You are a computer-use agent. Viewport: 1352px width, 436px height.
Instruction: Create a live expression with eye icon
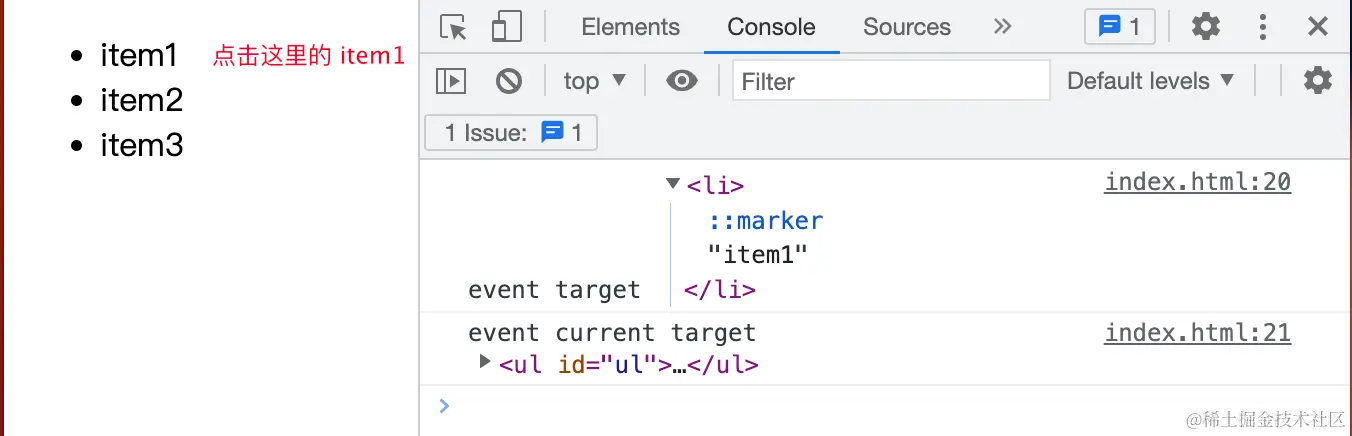682,81
